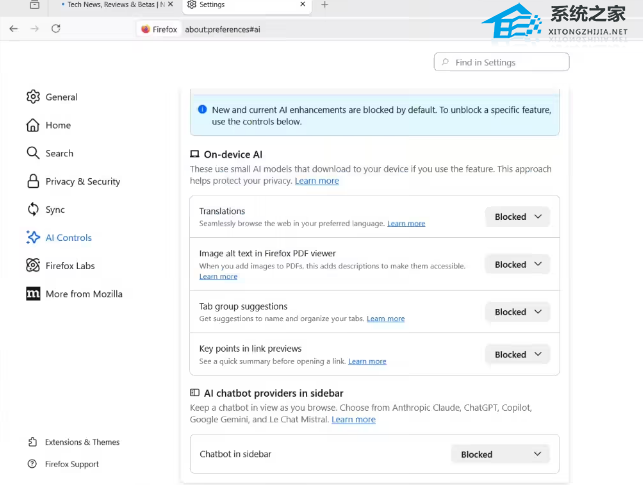Click the Firefox identity badge in address bar
The width and height of the screenshot is (643, 485).
pos(159,29)
